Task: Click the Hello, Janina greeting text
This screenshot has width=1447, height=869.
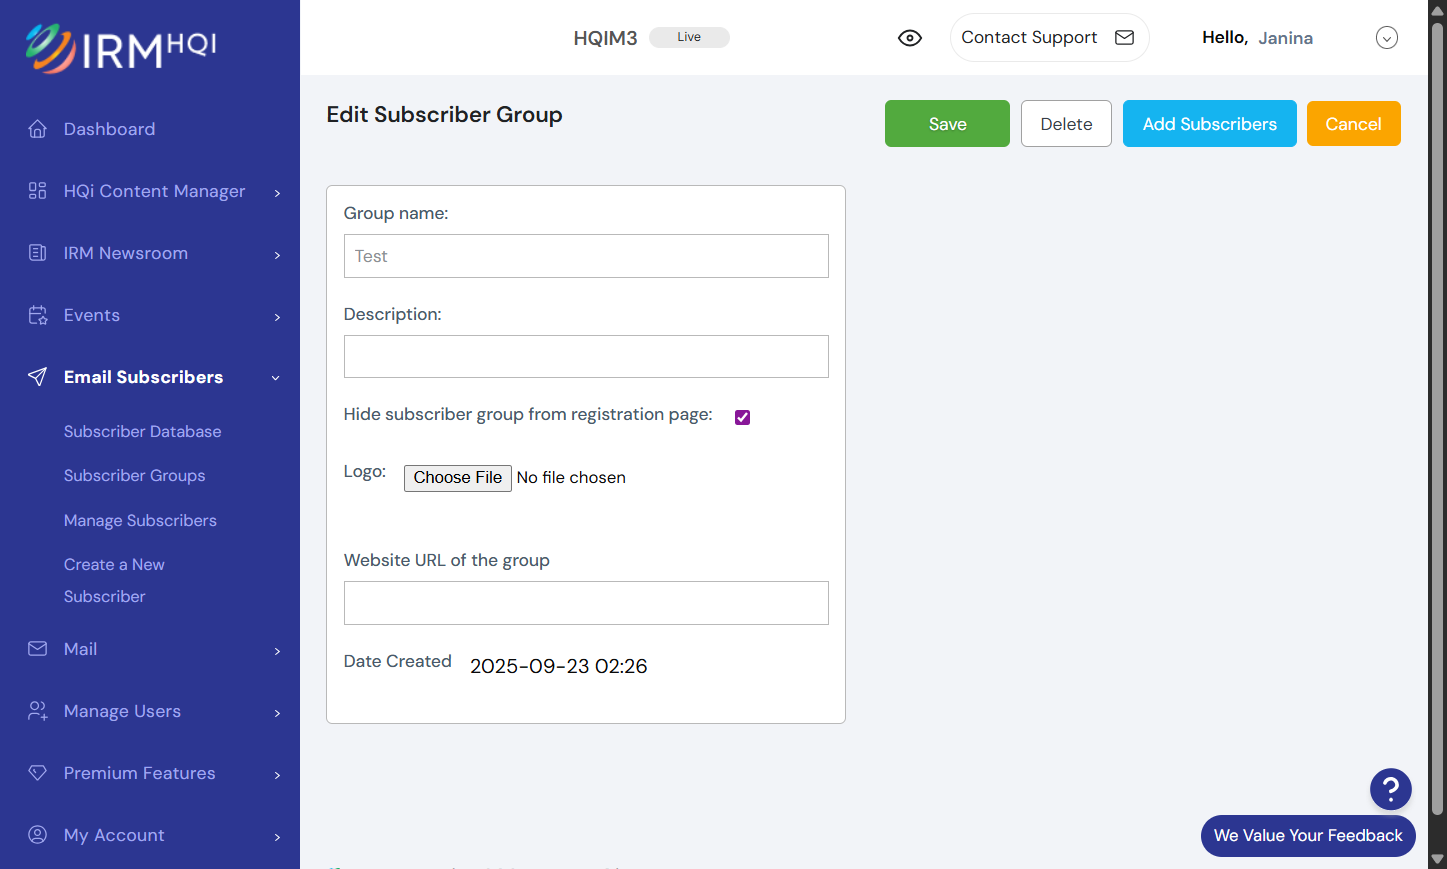Action: click(x=1257, y=38)
